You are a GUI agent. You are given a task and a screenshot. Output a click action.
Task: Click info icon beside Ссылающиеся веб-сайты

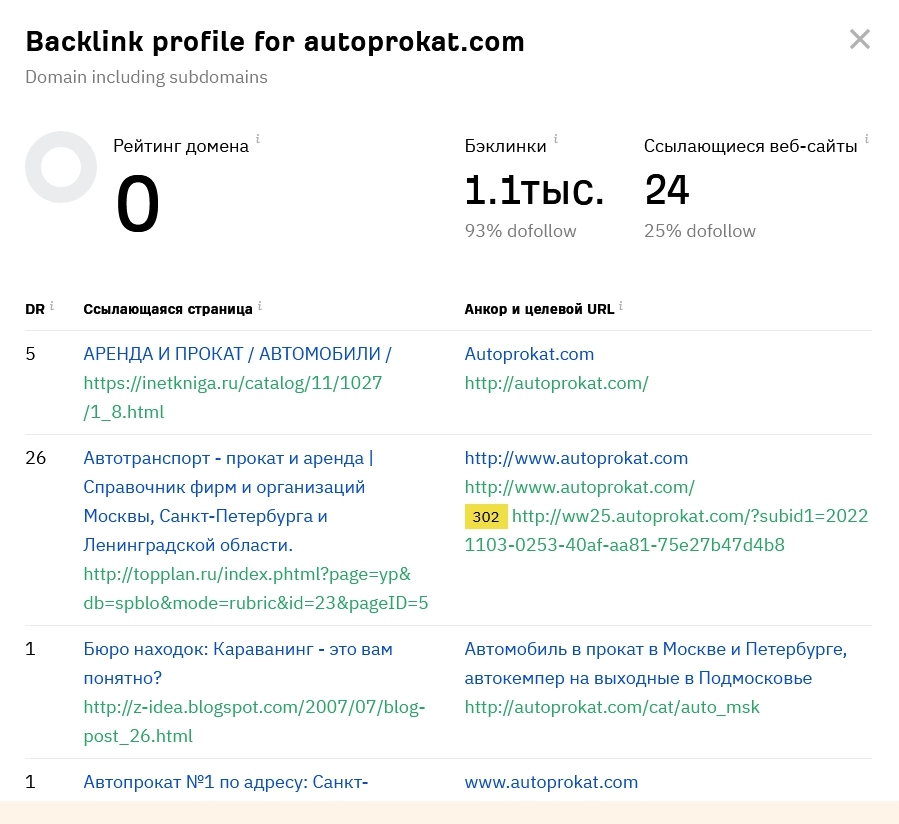pos(867,139)
